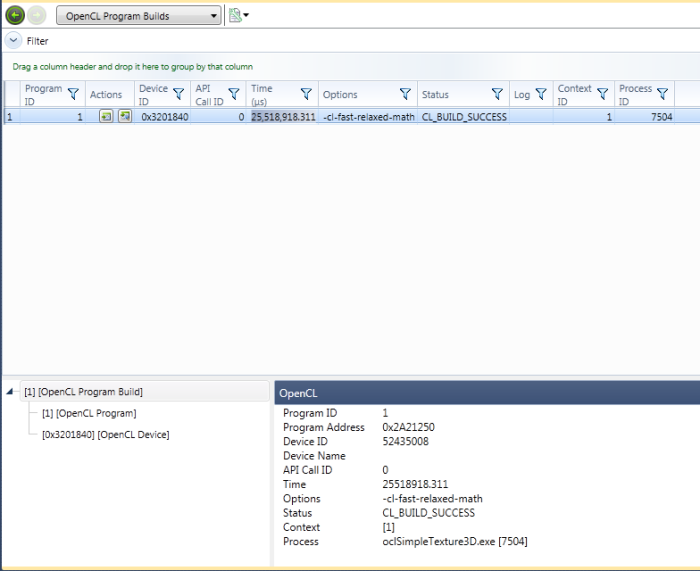The image size is (700, 571).
Task: Collapse the OpenCL Program Build tree node
Action: coord(12,392)
